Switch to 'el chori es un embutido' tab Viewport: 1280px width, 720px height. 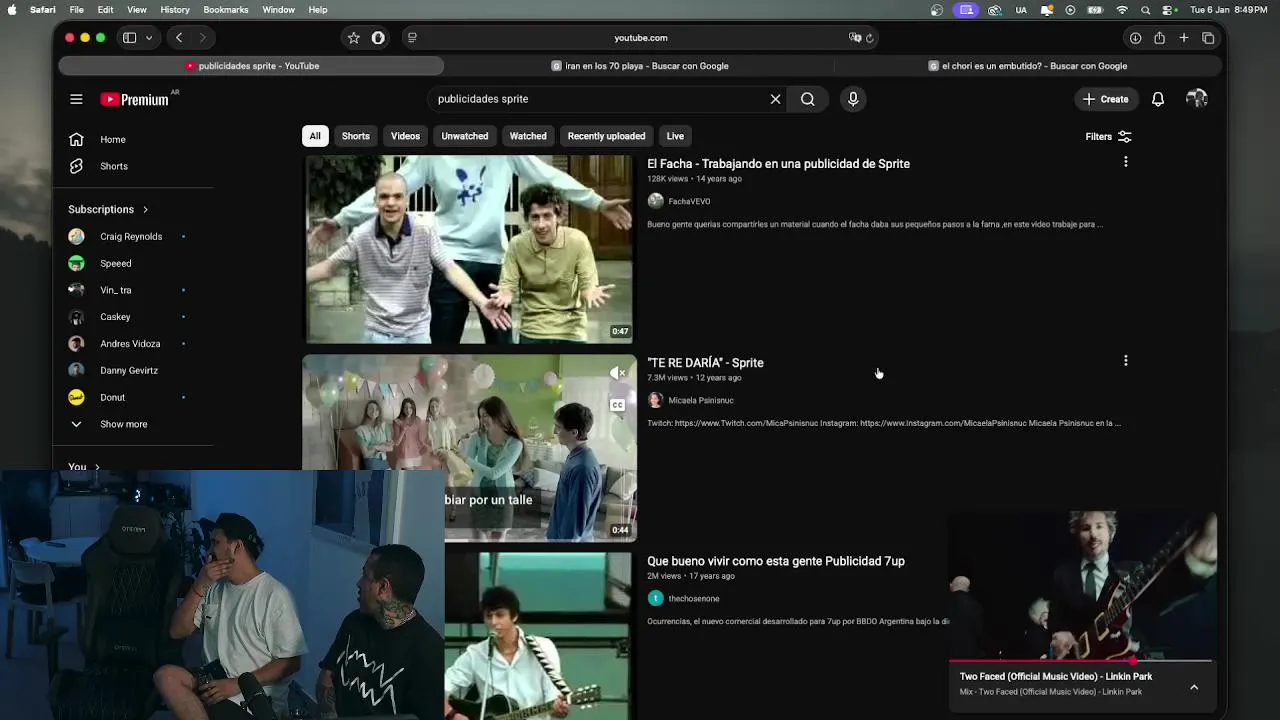(1028, 66)
